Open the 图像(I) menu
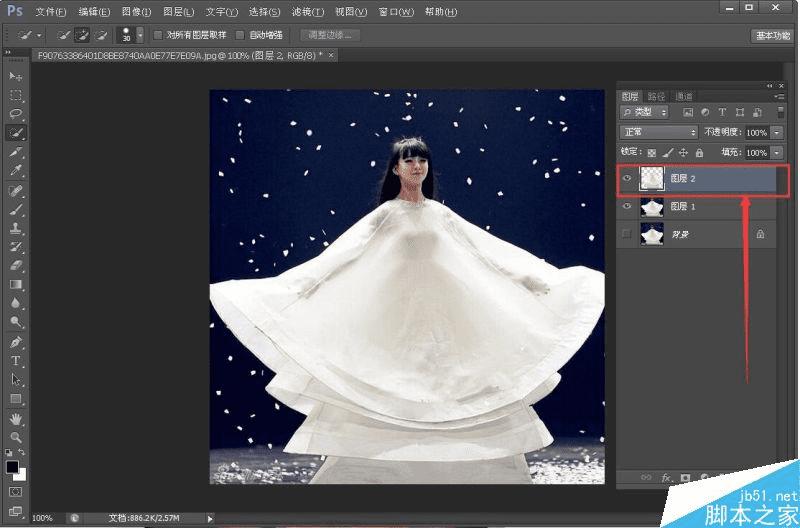 [137, 11]
